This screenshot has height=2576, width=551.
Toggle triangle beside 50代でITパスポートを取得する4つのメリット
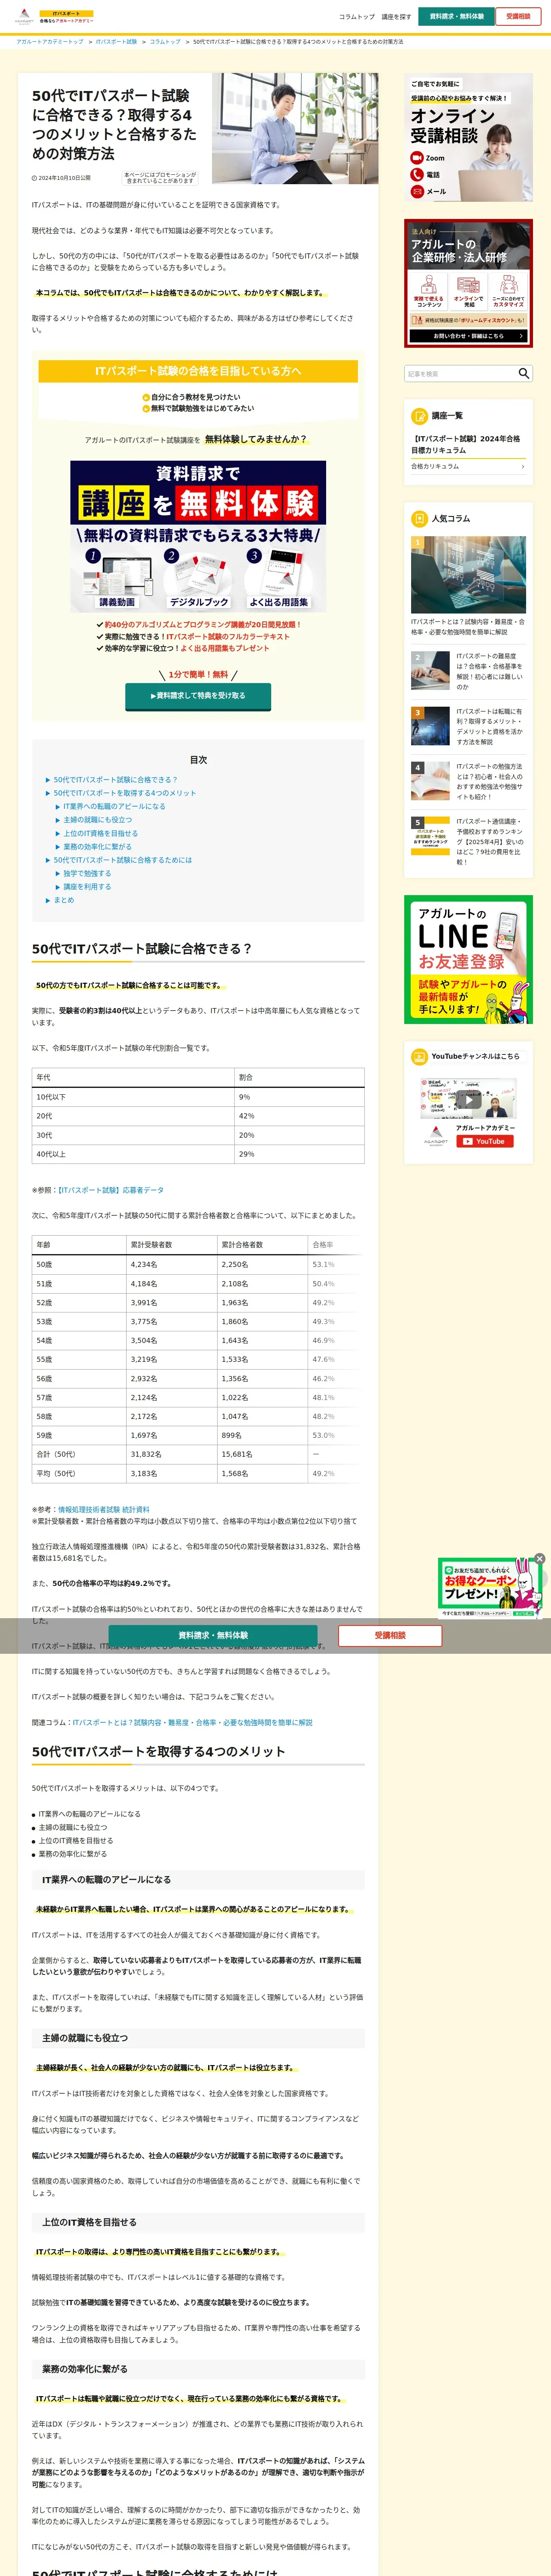(x=47, y=793)
